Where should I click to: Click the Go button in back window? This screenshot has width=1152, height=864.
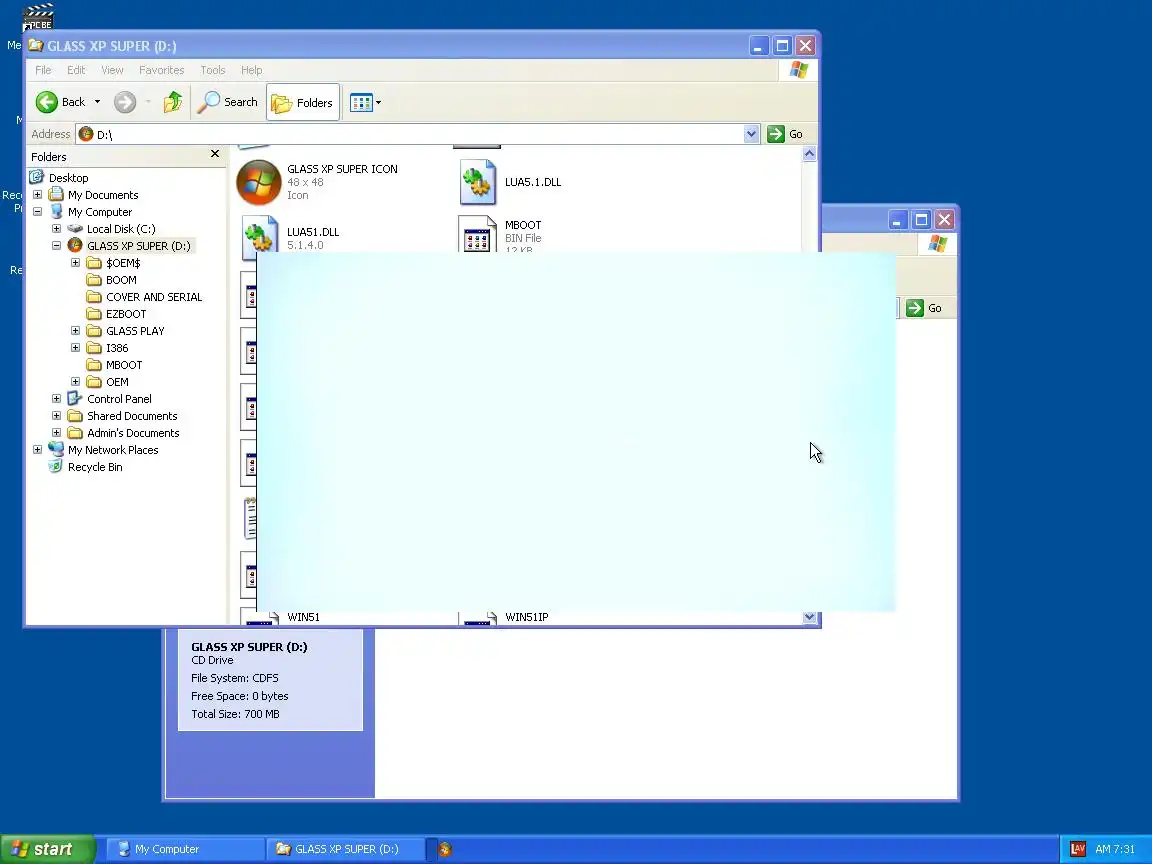[x=924, y=308]
